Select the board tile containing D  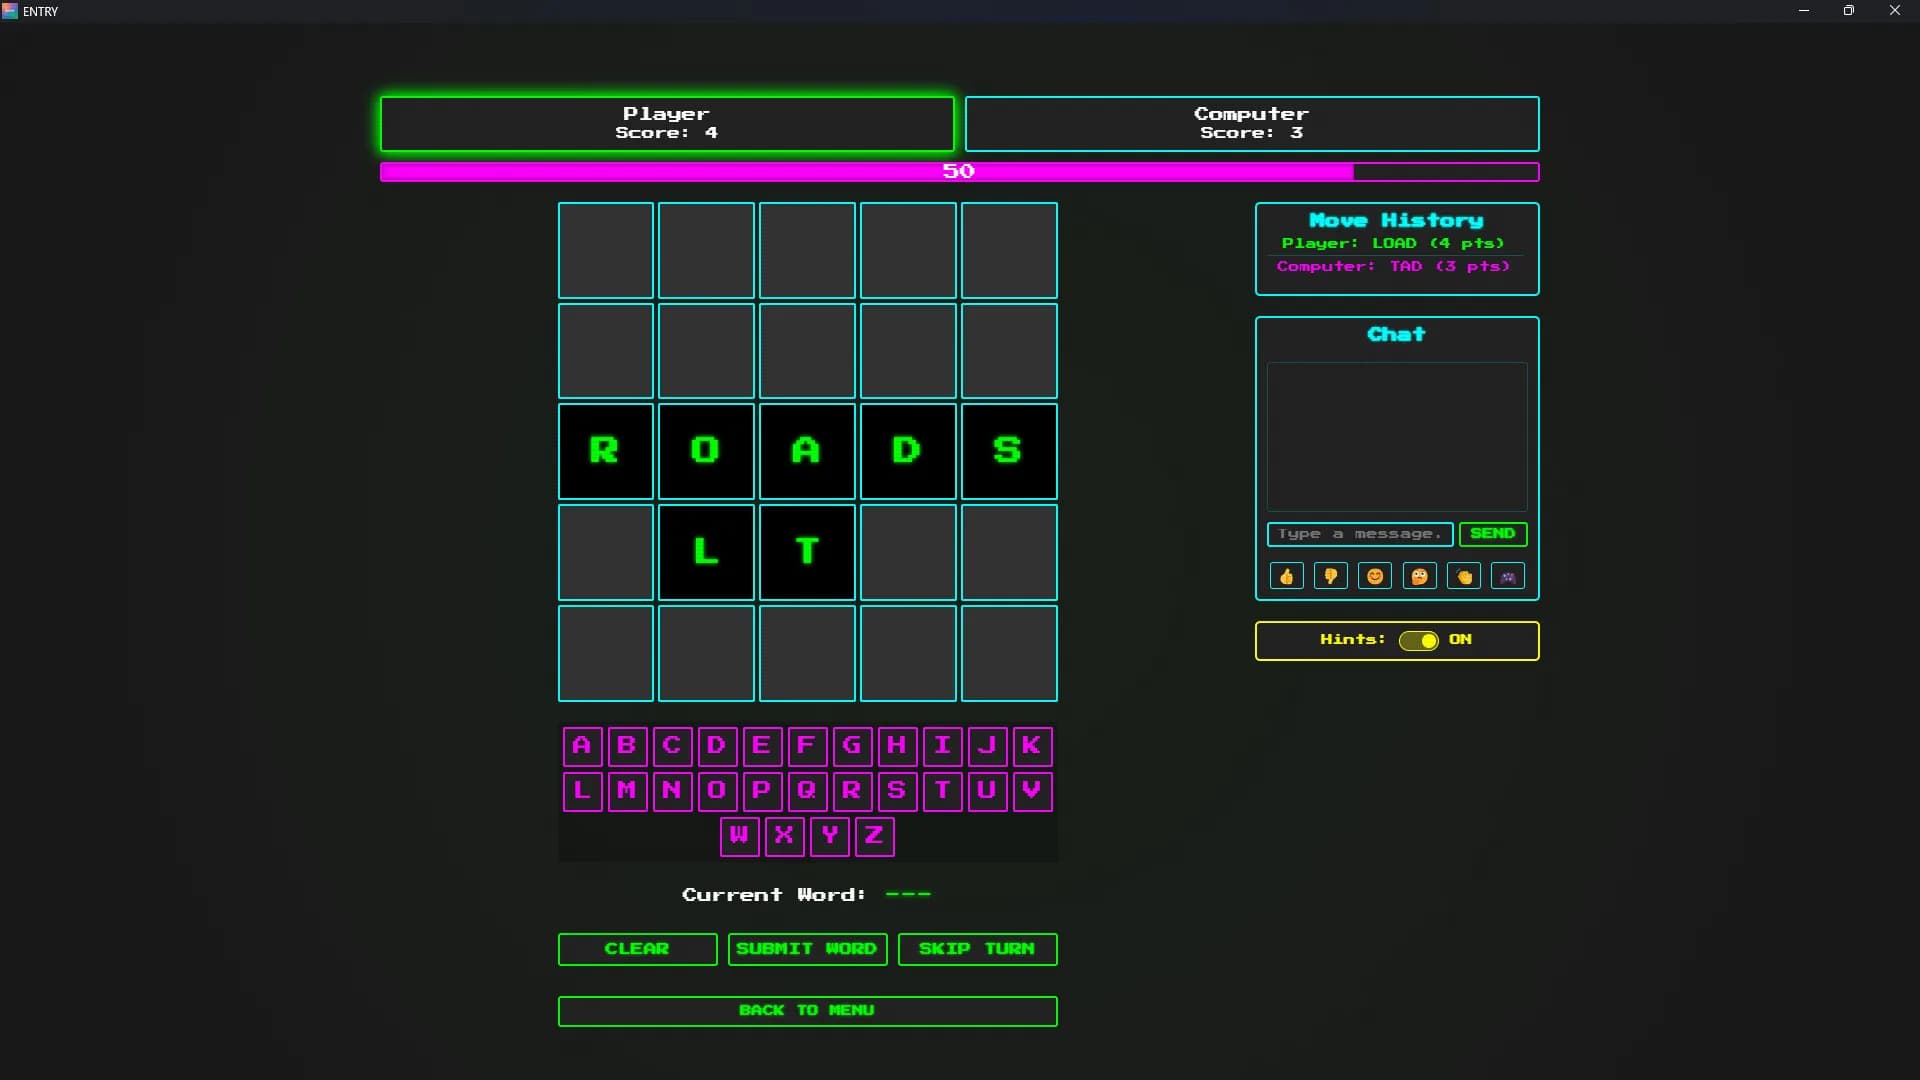point(908,451)
